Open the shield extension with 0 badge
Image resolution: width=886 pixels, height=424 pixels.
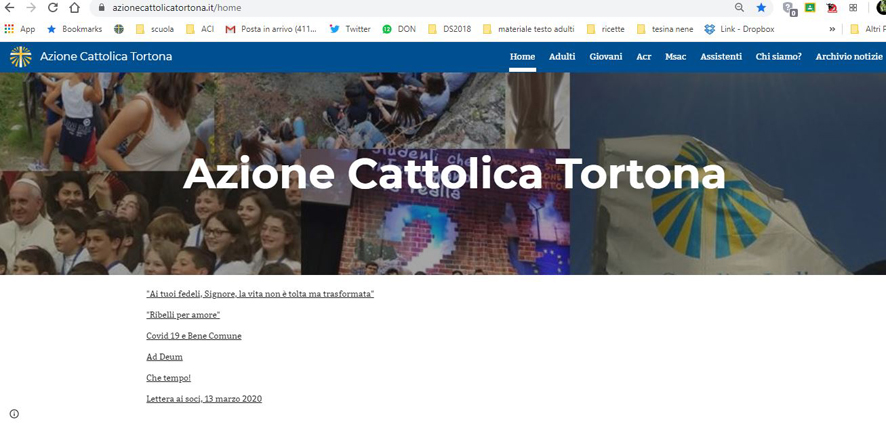pyautogui.click(x=789, y=8)
